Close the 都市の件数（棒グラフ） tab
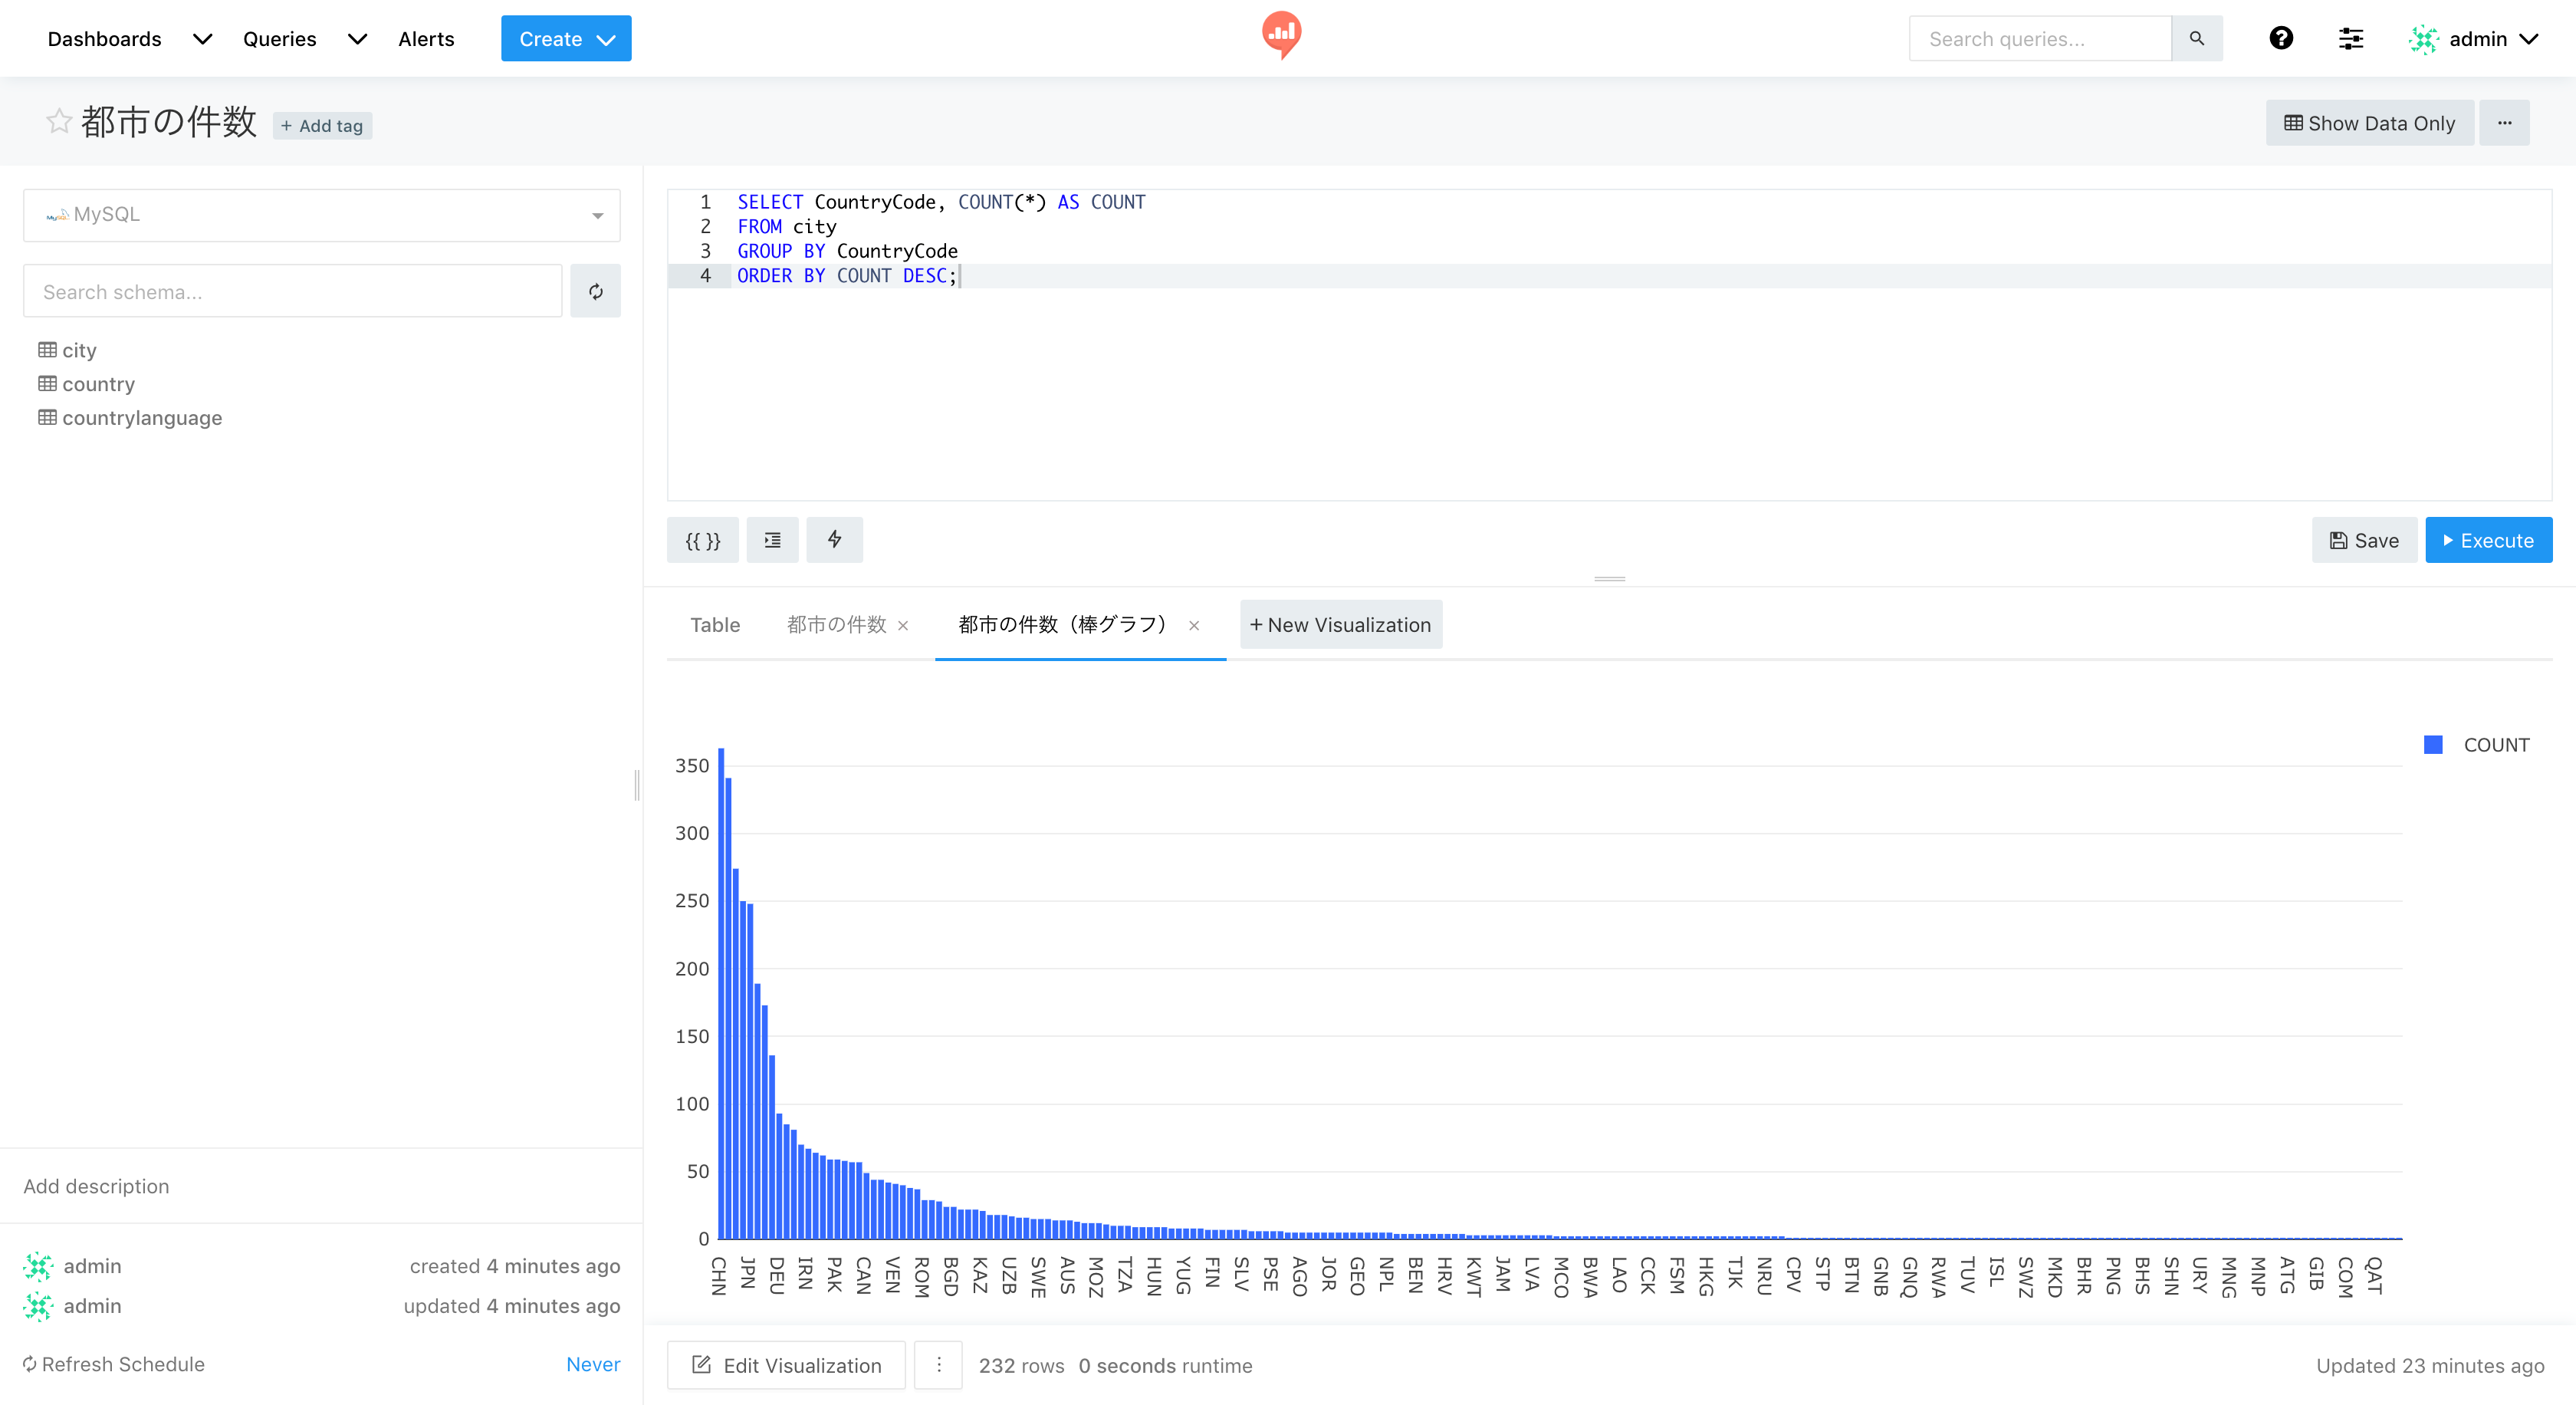 point(1193,626)
